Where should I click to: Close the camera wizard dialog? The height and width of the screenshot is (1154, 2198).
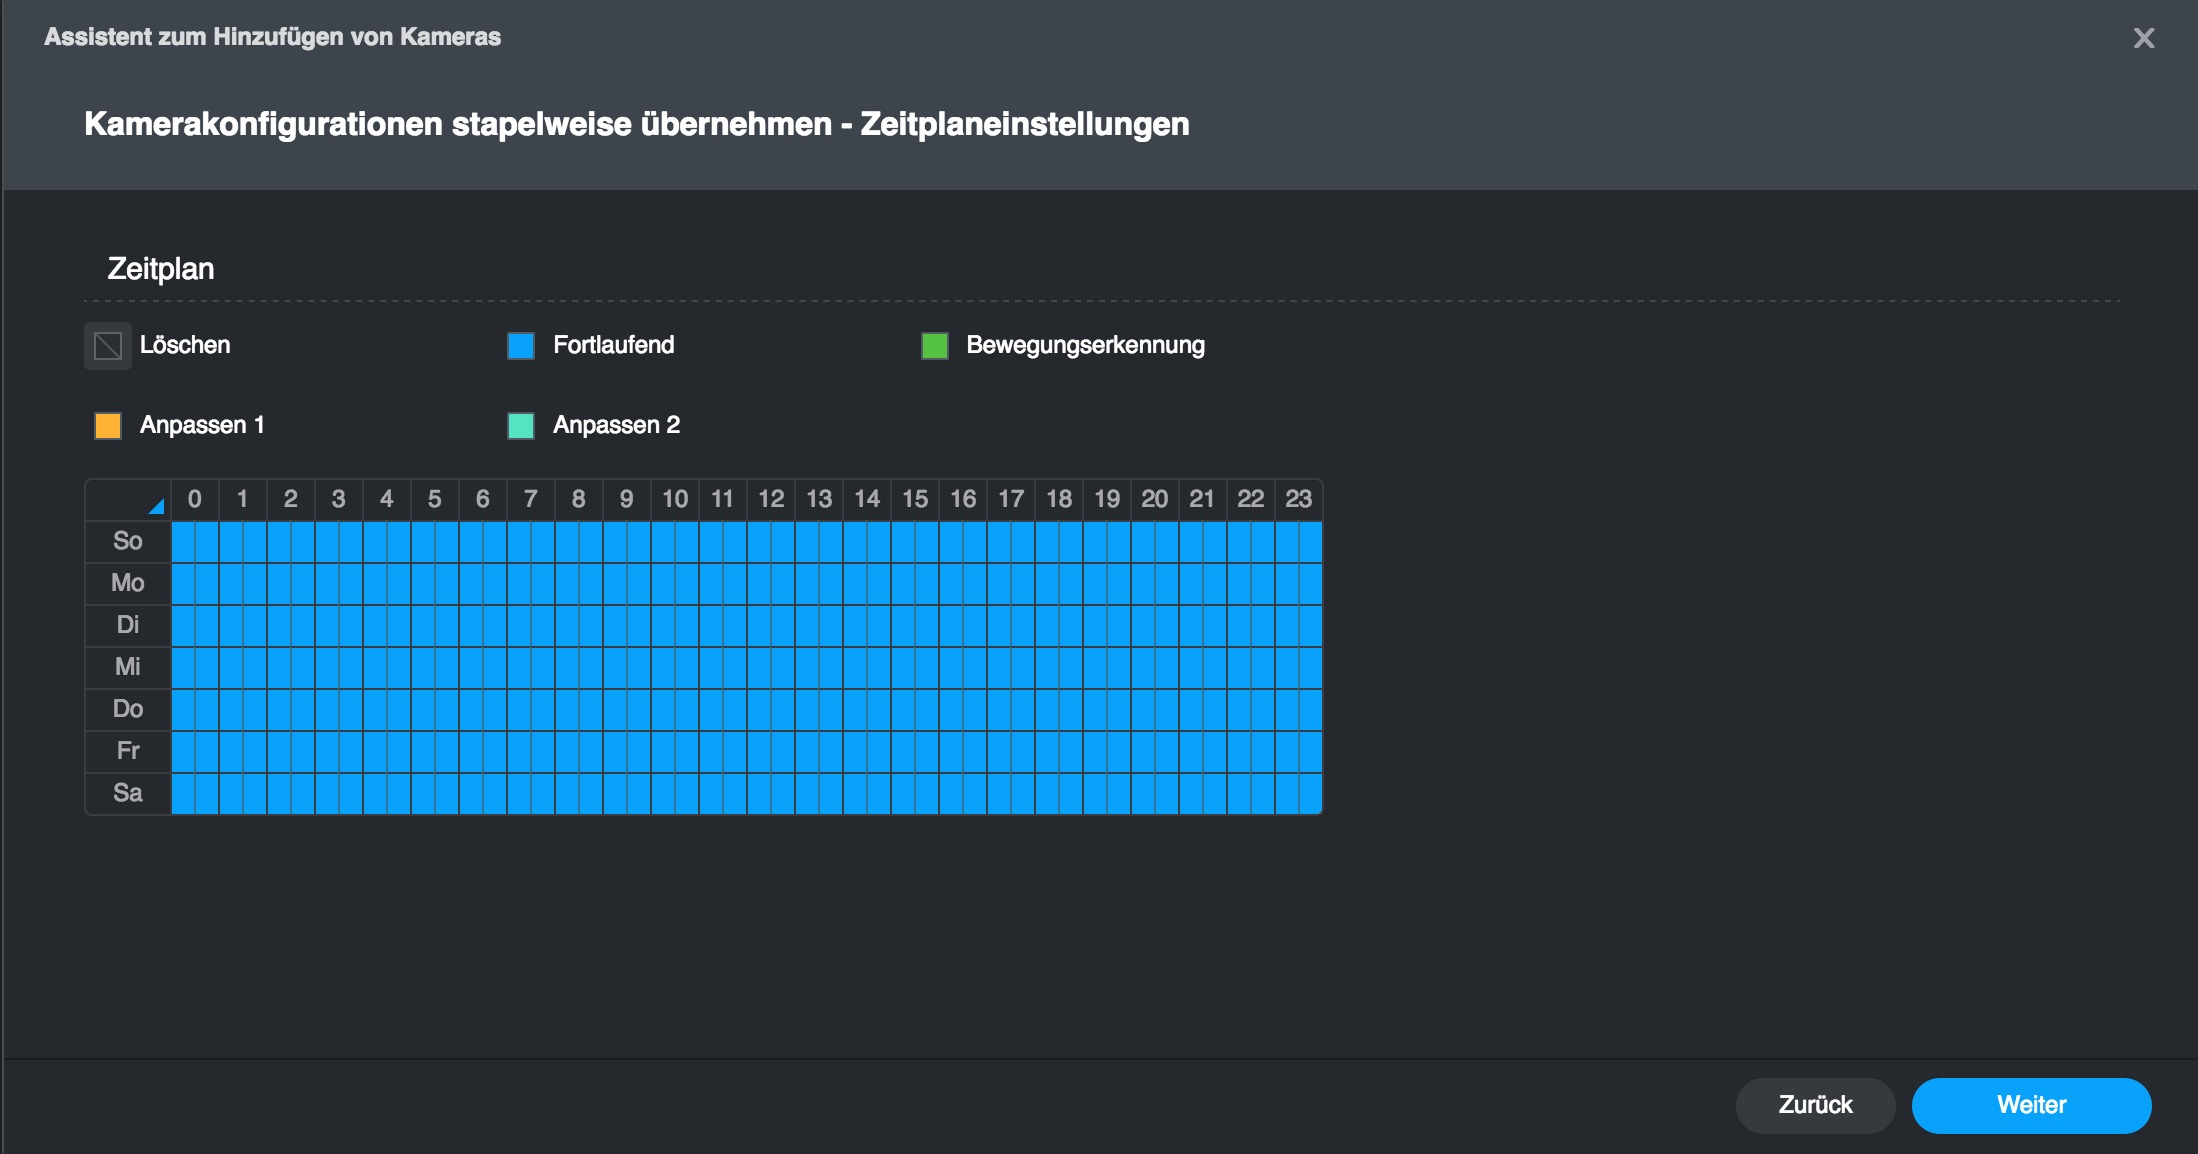[x=2143, y=38]
